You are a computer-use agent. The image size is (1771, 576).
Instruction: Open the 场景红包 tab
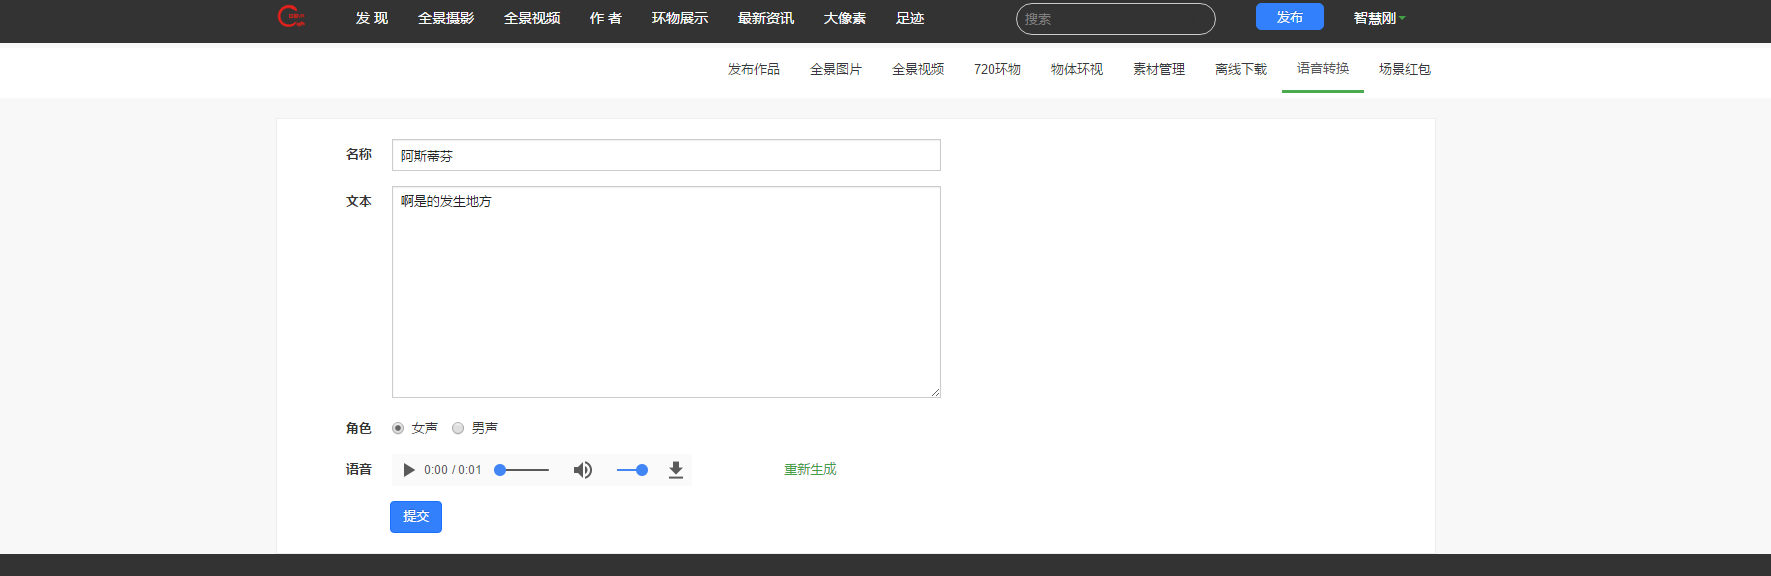pyautogui.click(x=1404, y=69)
